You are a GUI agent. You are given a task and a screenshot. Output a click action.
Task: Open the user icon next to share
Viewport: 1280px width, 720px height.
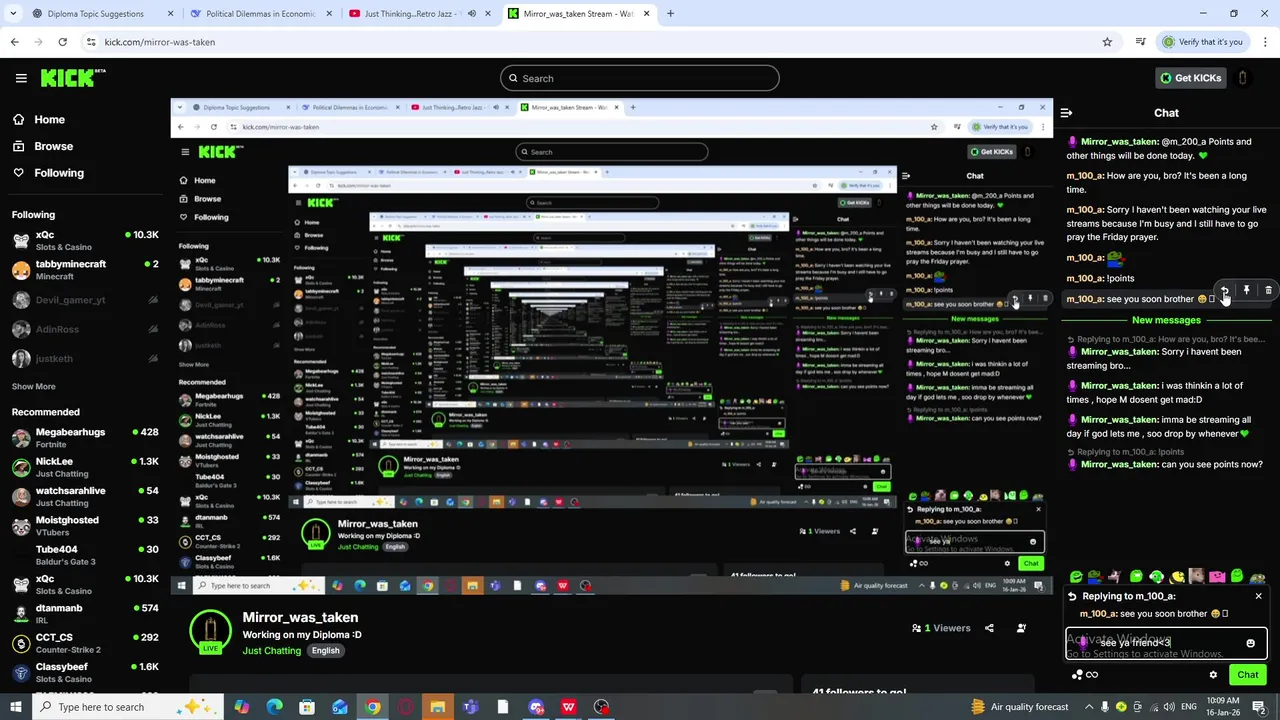tap(1021, 628)
